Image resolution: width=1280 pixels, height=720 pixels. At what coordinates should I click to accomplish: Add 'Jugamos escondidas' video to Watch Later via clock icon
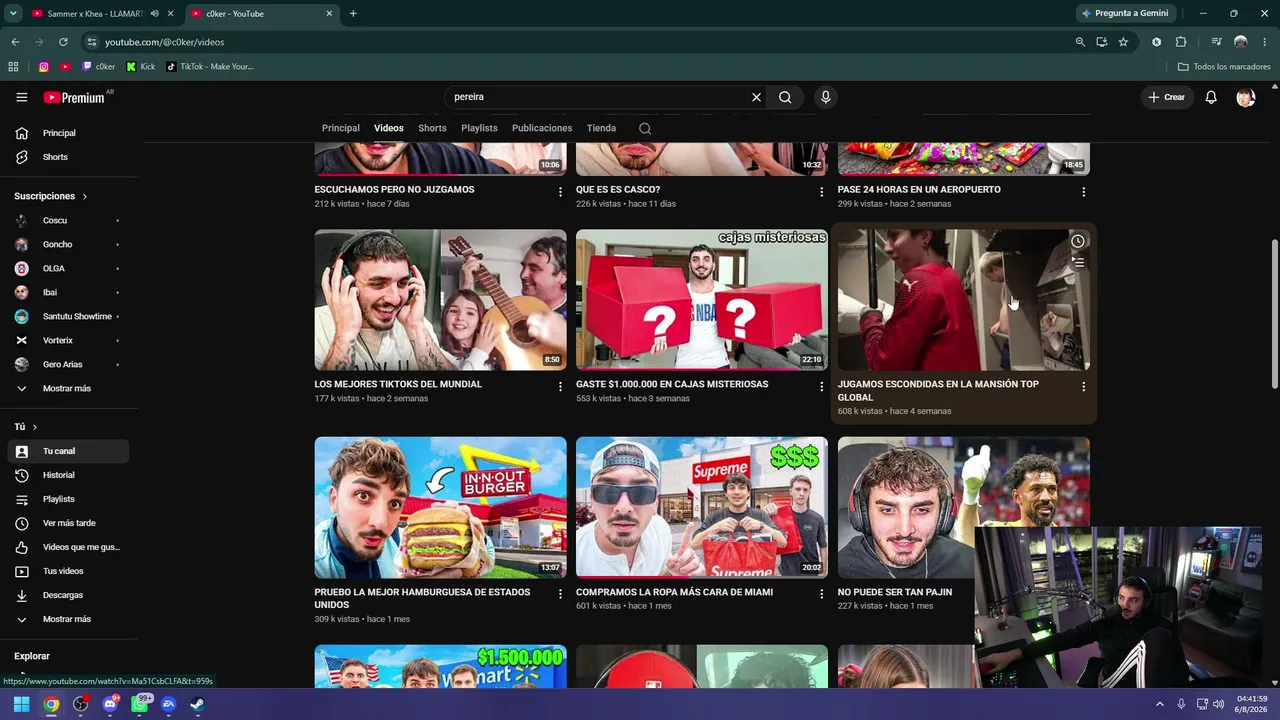(x=1077, y=241)
